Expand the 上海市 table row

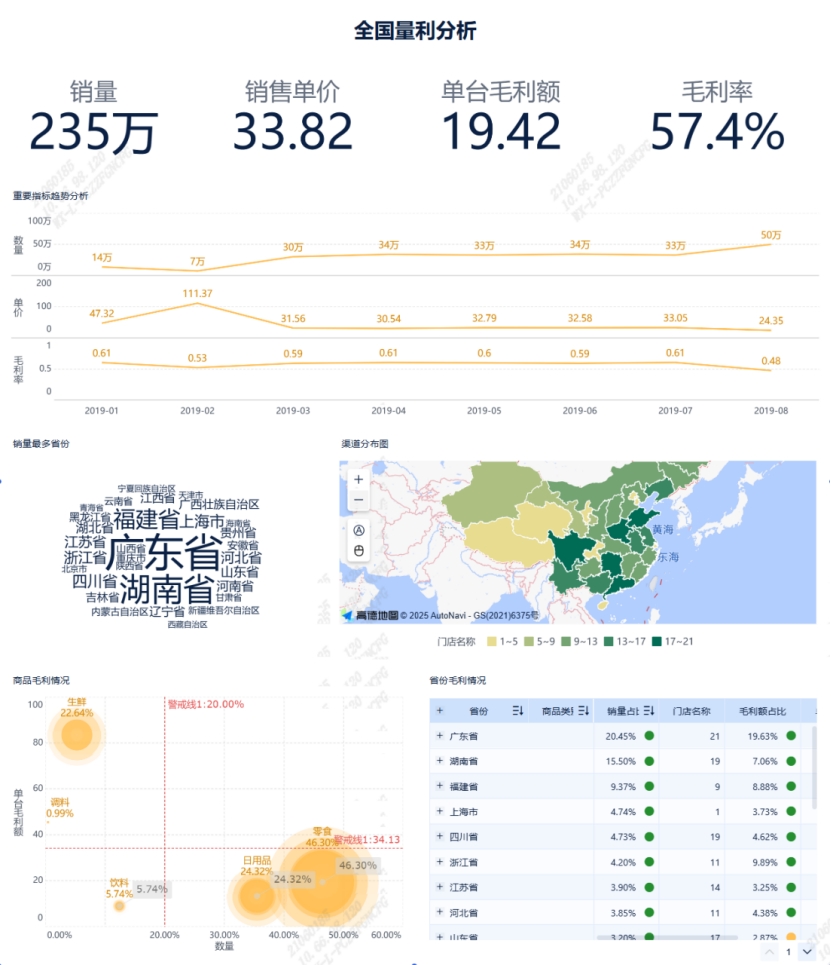(x=440, y=811)
